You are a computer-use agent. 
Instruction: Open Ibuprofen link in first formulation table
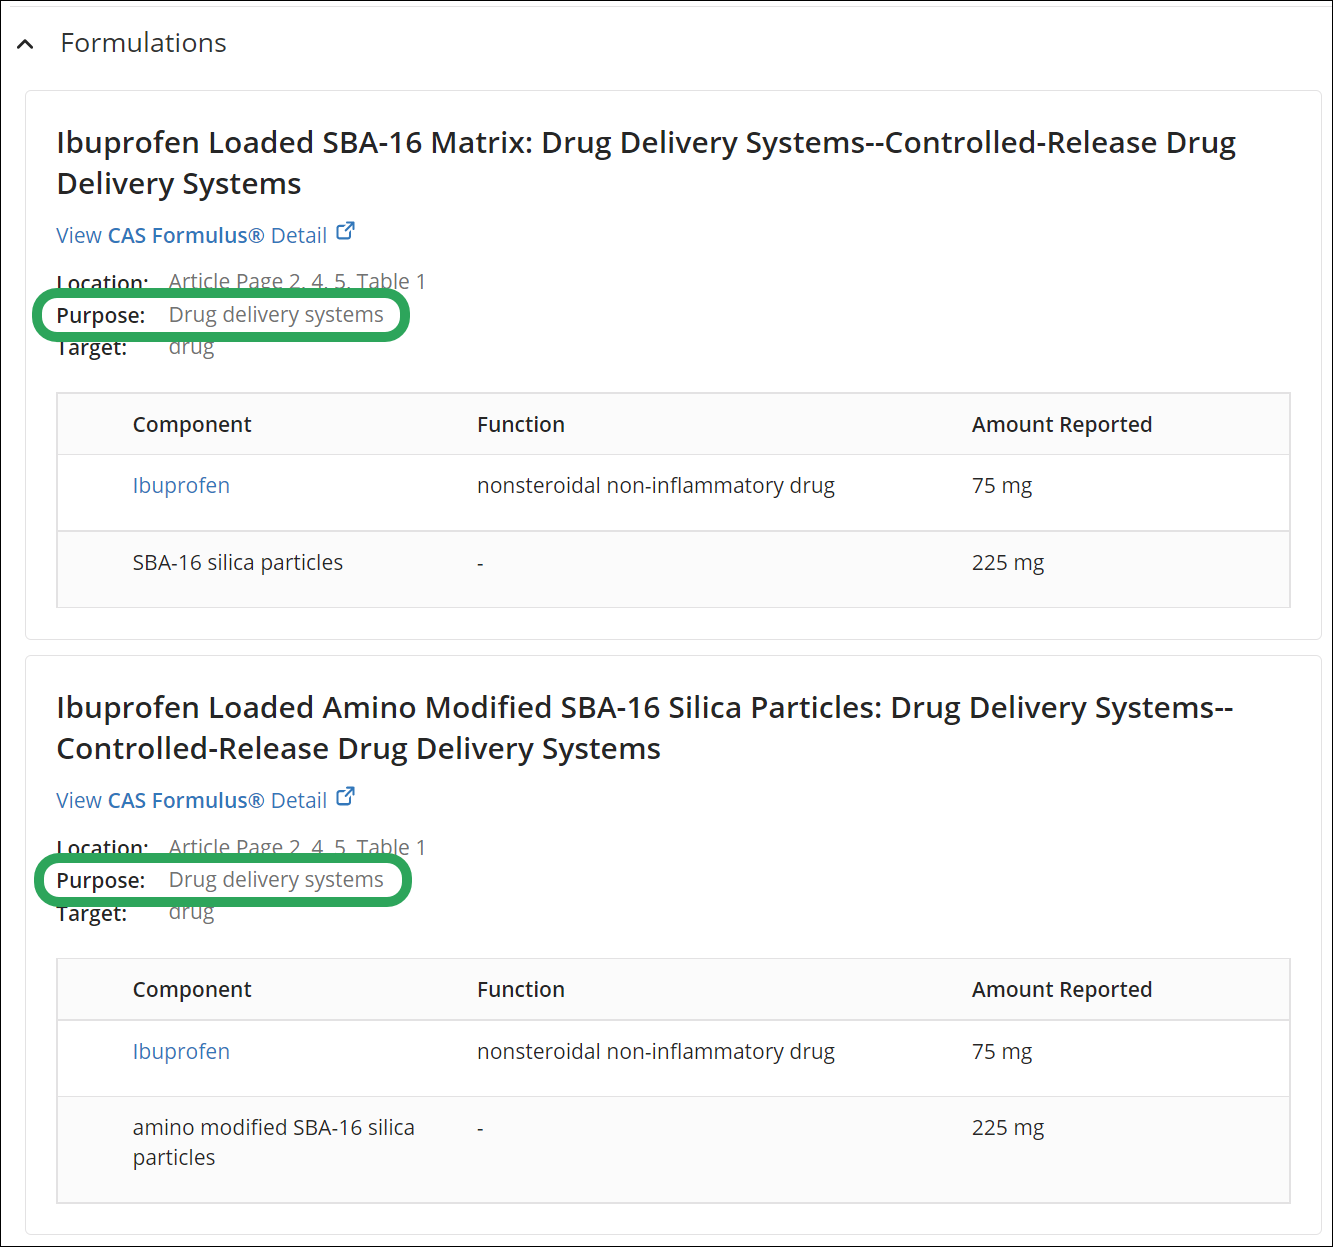(181, 485)
